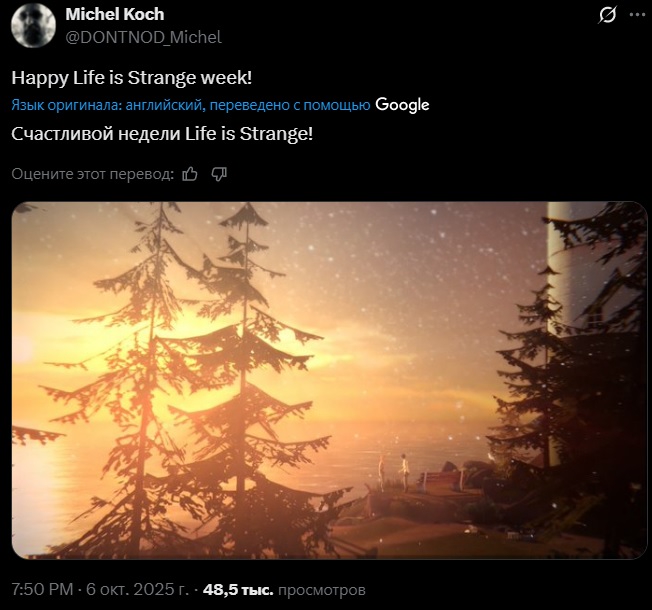Rate the translation with thumbs up

[x=190, y=174]
